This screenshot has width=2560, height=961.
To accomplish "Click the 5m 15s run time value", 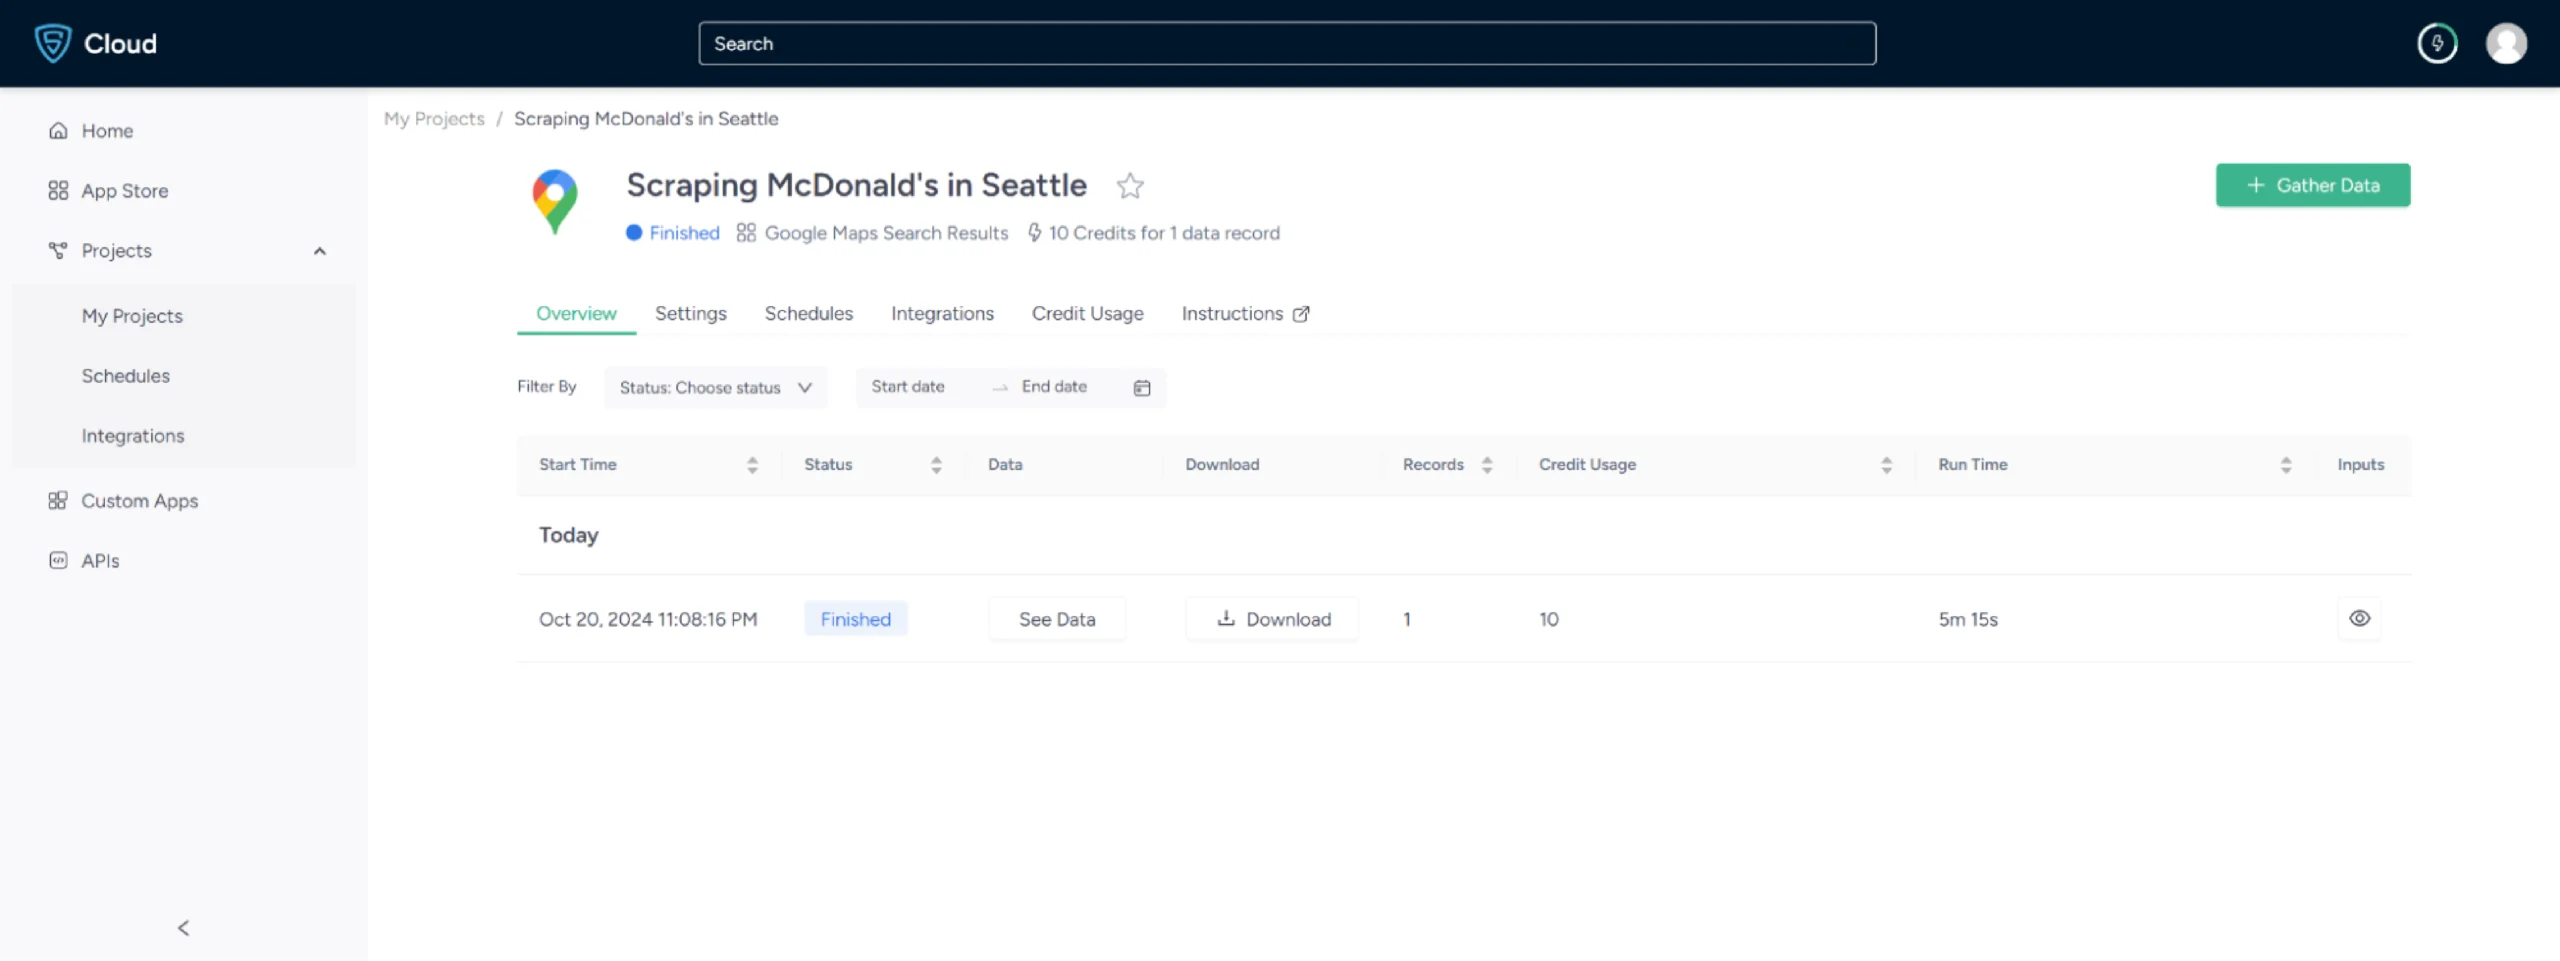I will point(1968,620).
